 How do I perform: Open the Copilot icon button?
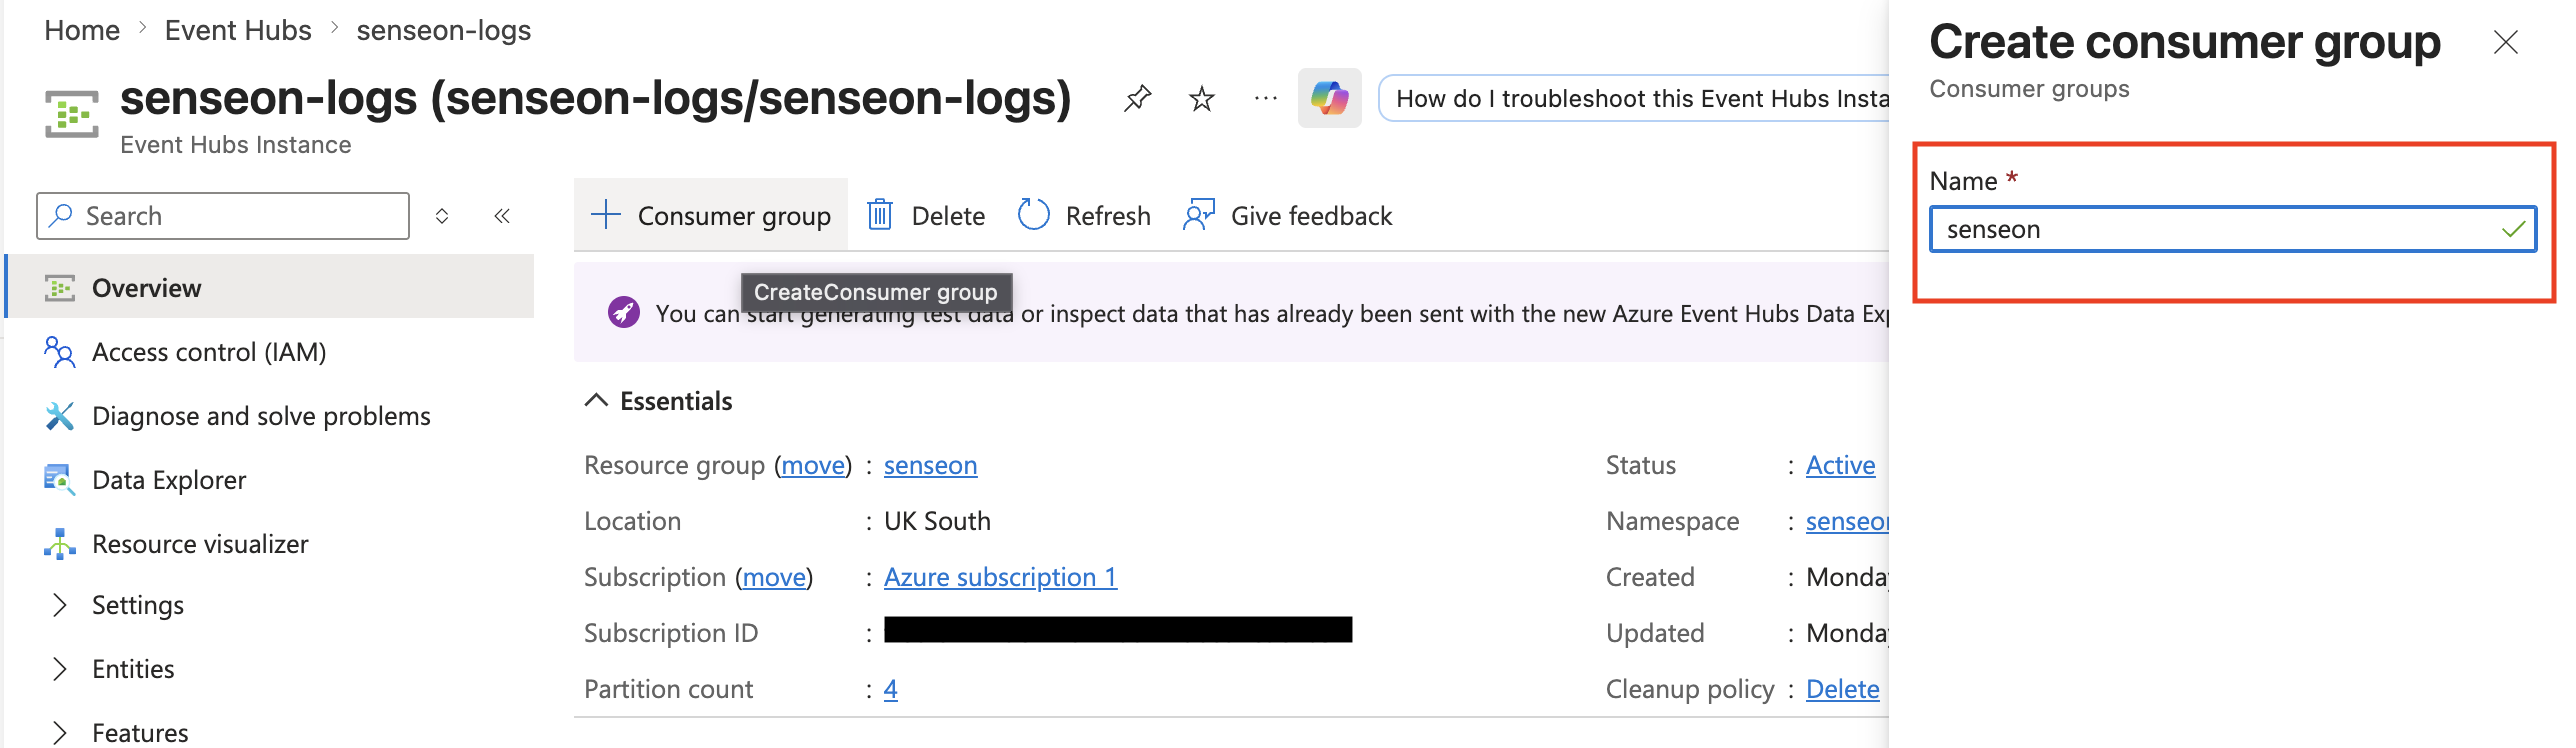click(x=1329, y=98)
